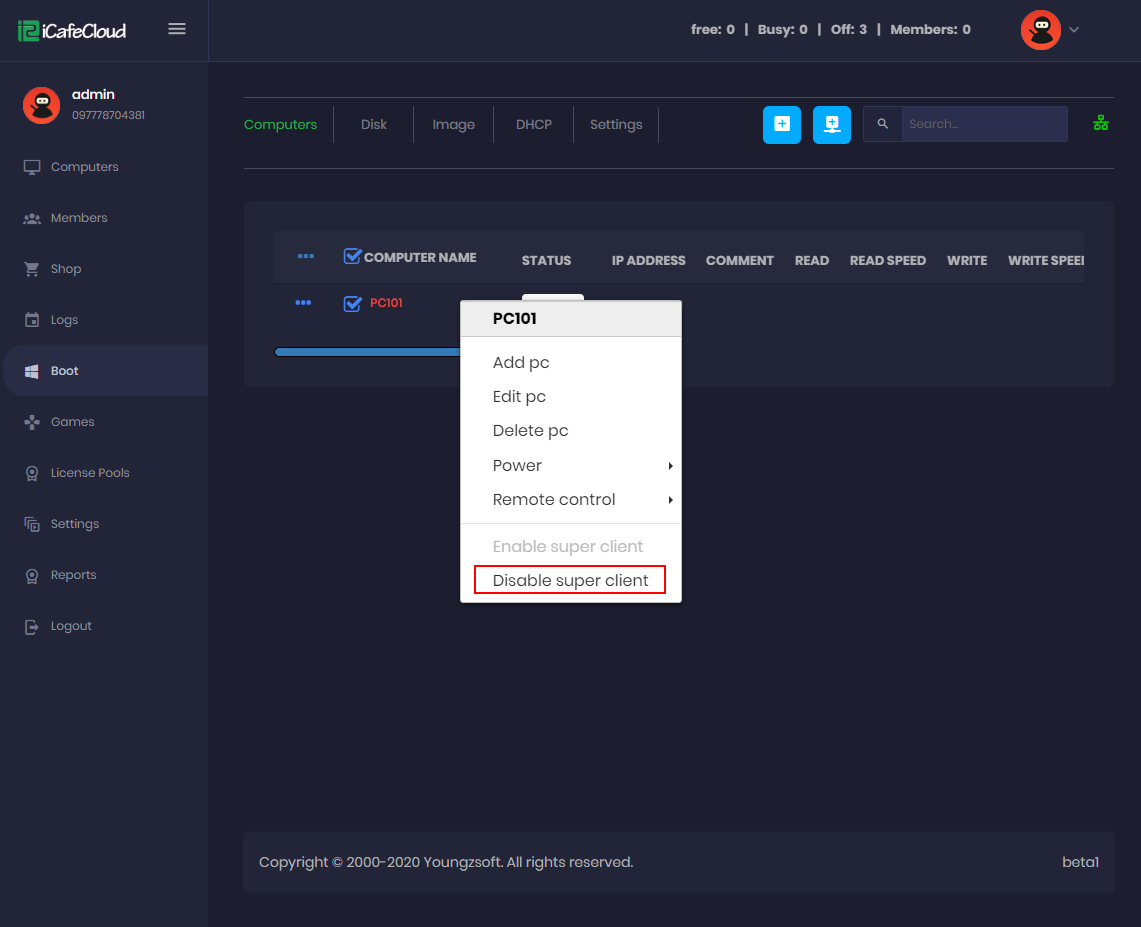The height and width of the screenshot is (927, 1141).
Task: Toggle the select-all Computer Name checkbox
Action: pyautogui.click(x=352, y=257)
